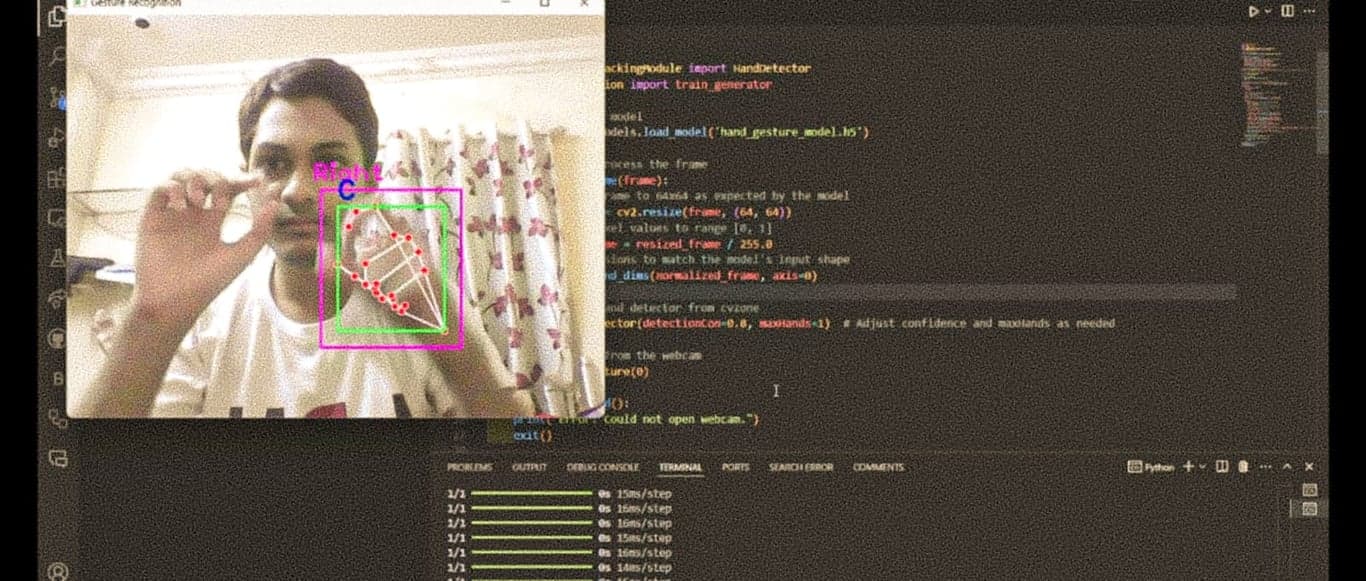Run the Python file with the Run button
The height and width of the screenshot is (581, 1366).
(x=1253, y=11)
